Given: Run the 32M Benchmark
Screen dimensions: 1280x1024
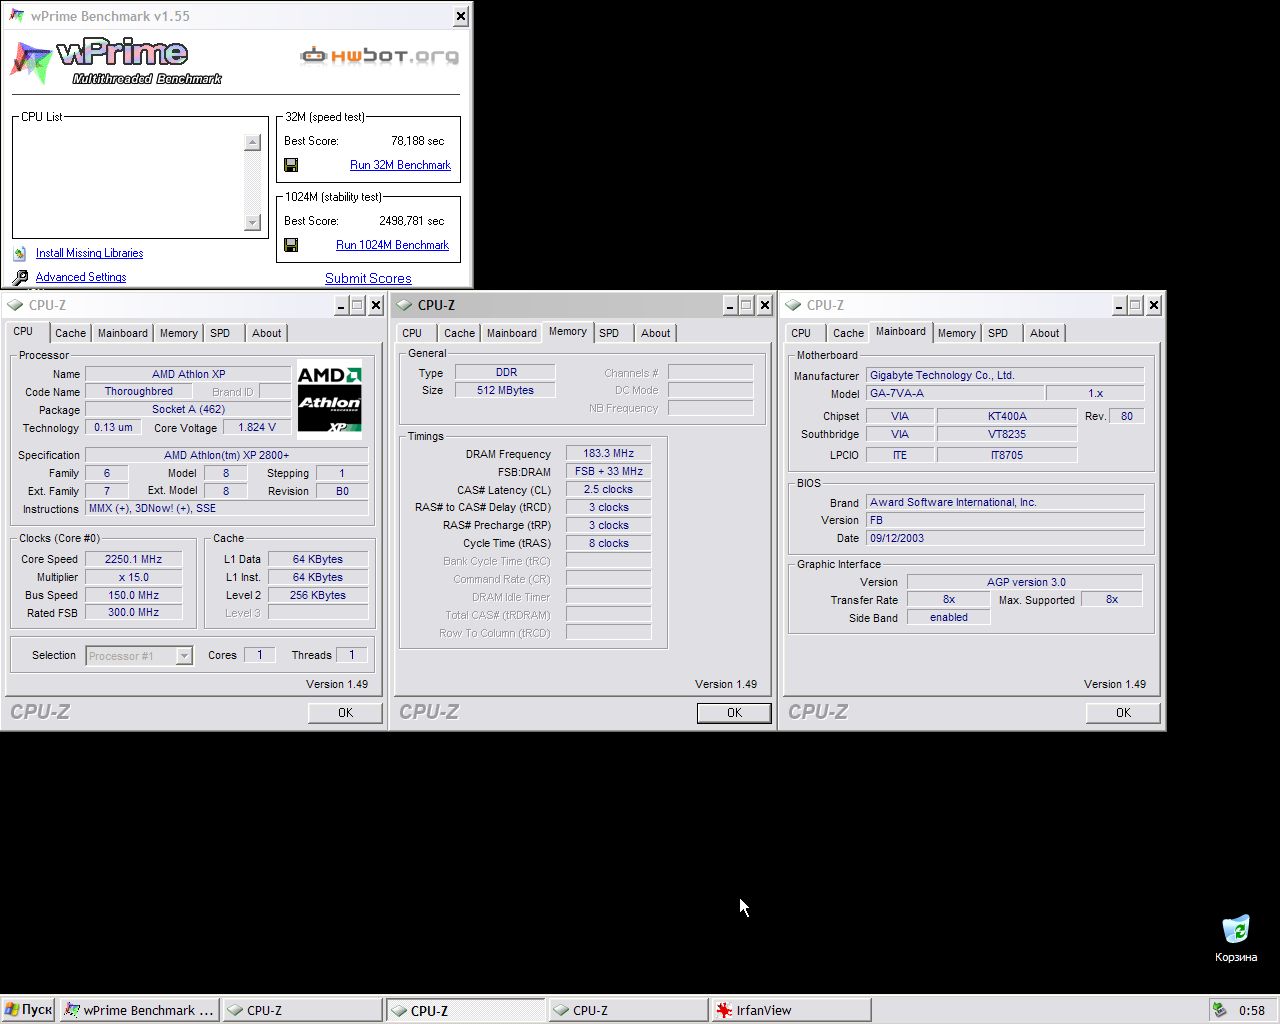Looking at the screenshot, I should tap(400, 165).
